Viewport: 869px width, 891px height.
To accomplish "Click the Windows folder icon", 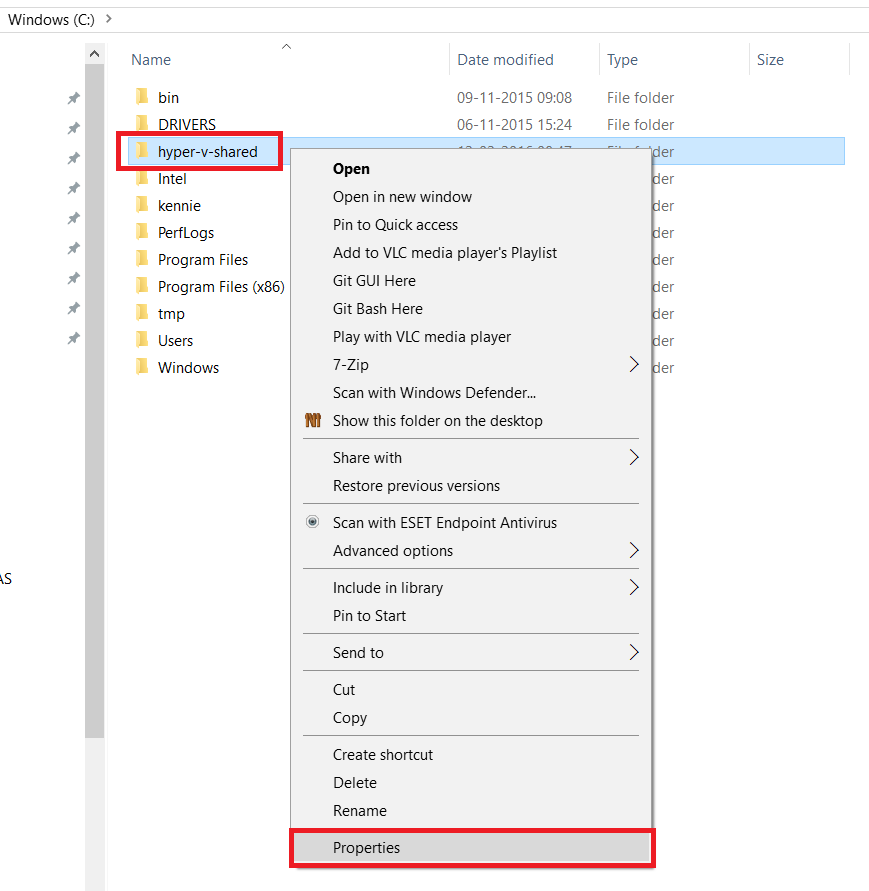I will click(x=141, y=368).
